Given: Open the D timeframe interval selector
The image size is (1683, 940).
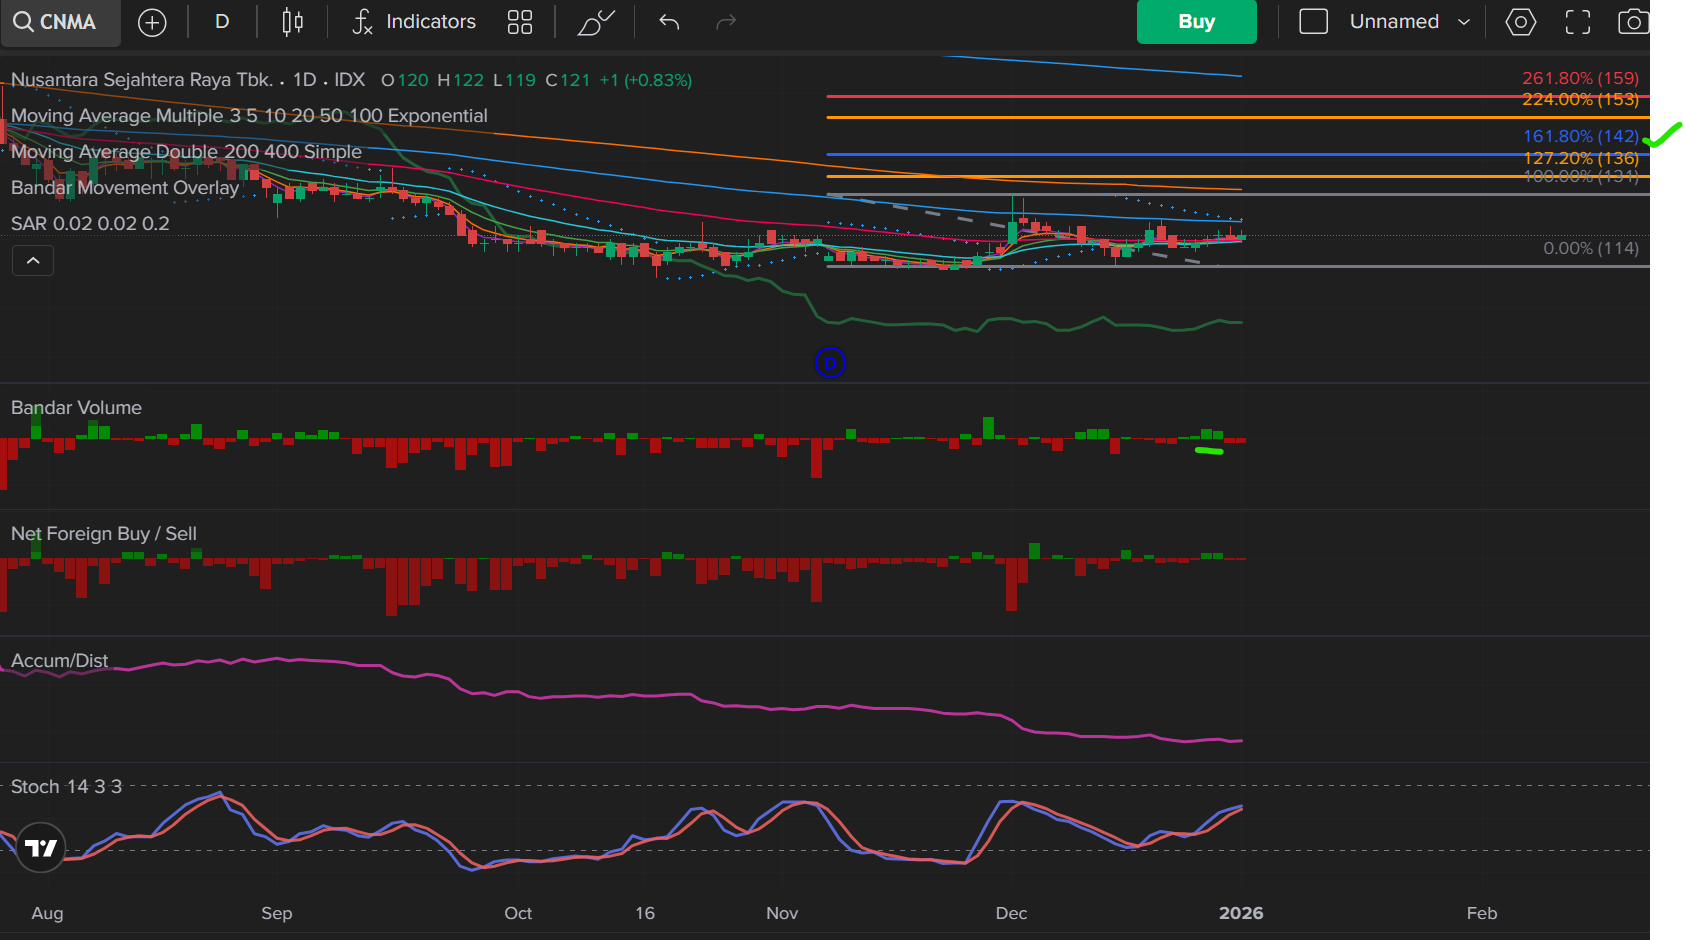Looking at the screenshot, I should pyautogui.click(x=222, y=22).
